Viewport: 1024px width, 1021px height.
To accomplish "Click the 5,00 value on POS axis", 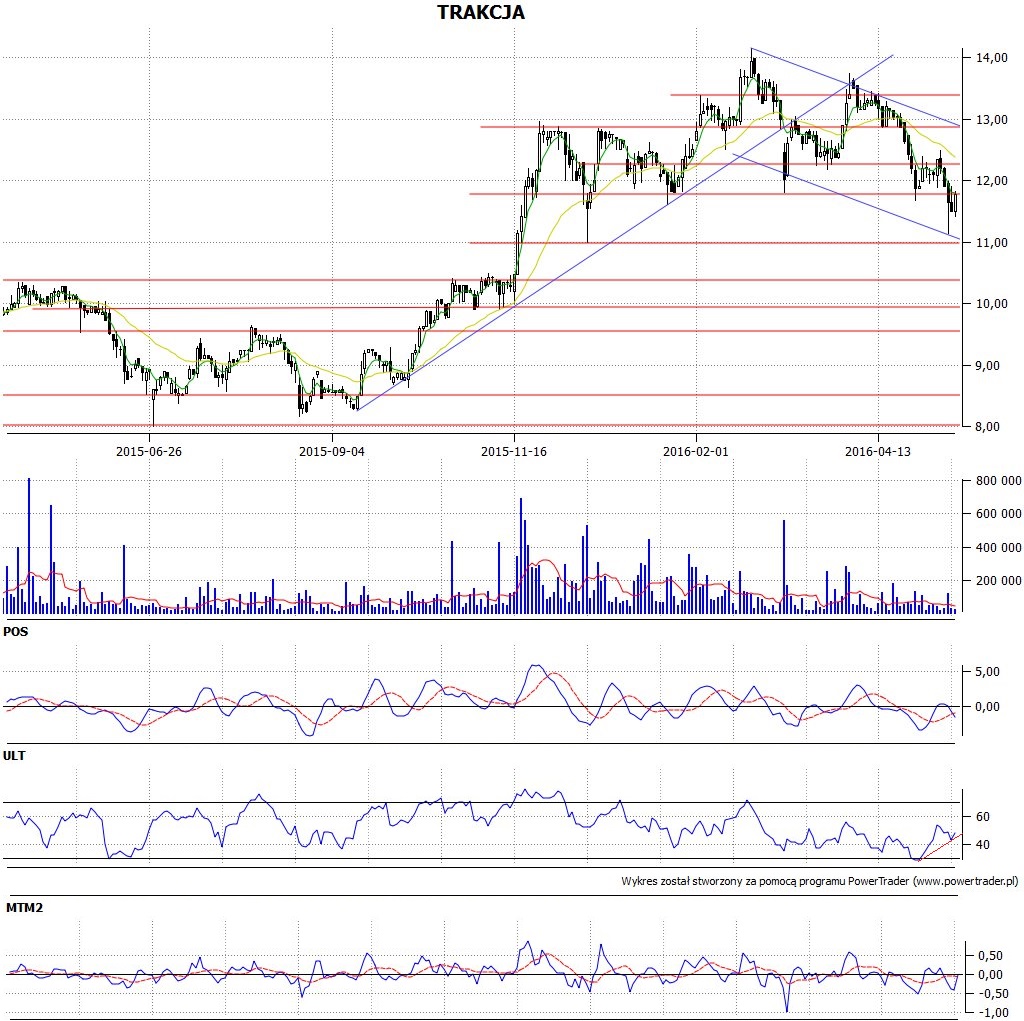I will coord(987,672).
